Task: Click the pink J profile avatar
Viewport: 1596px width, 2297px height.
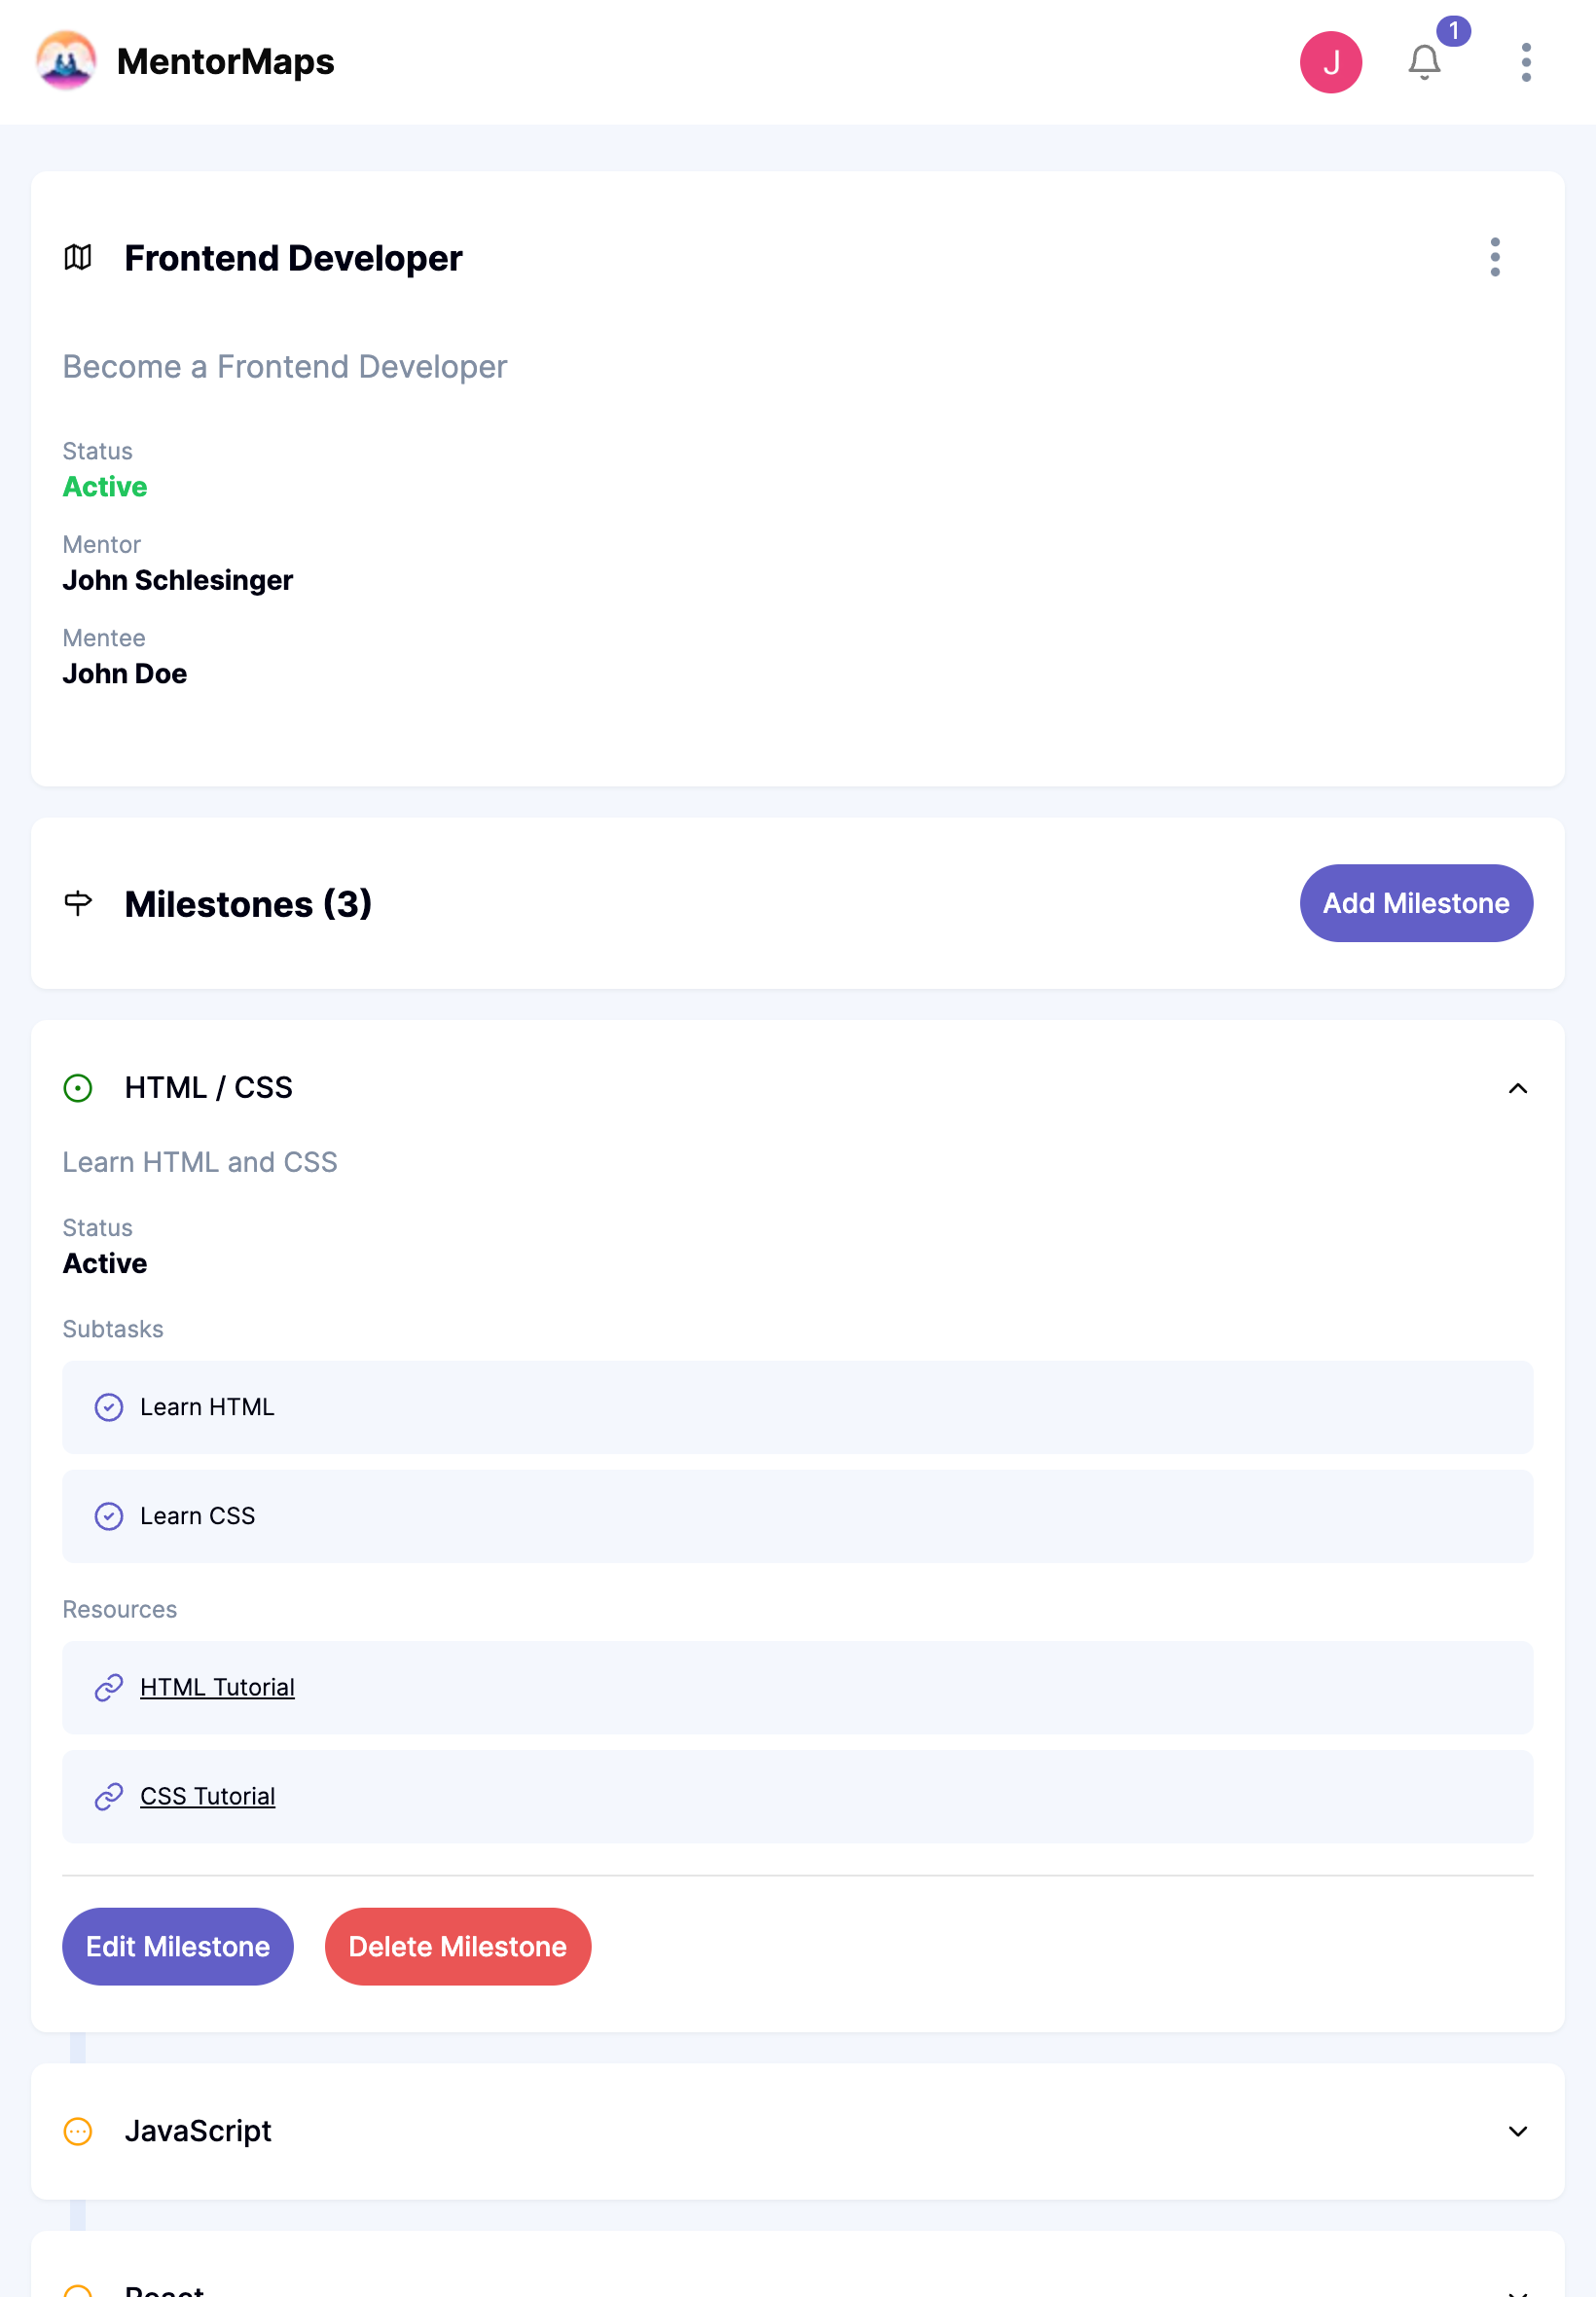Action: (1330, 61)
